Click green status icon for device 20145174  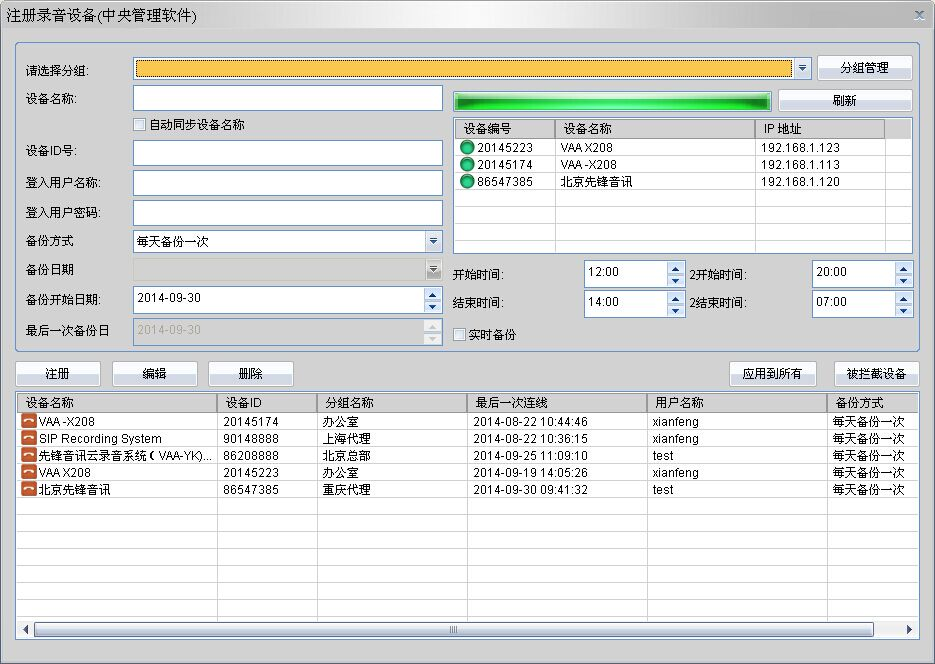click(467, 165)
